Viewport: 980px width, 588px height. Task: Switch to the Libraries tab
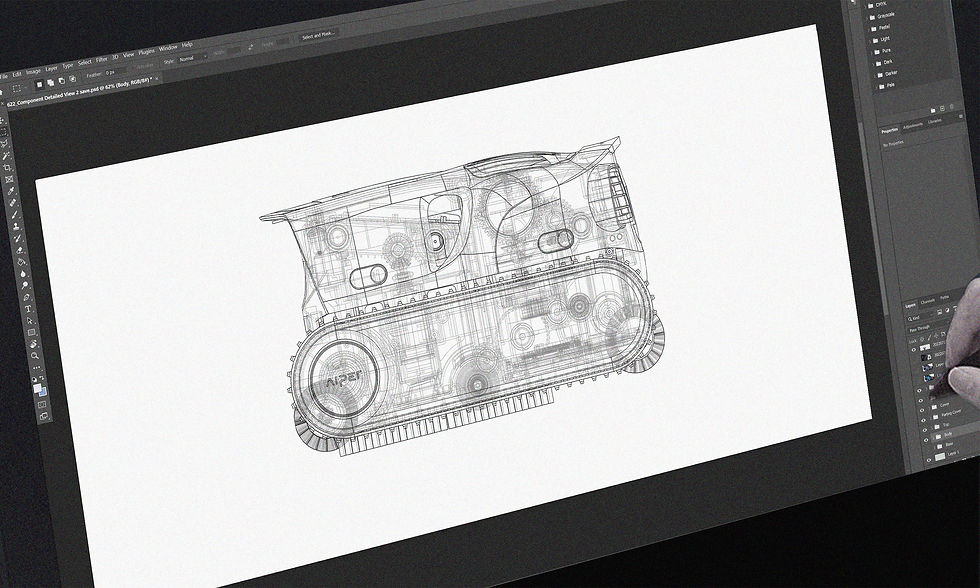pos(935,121)
